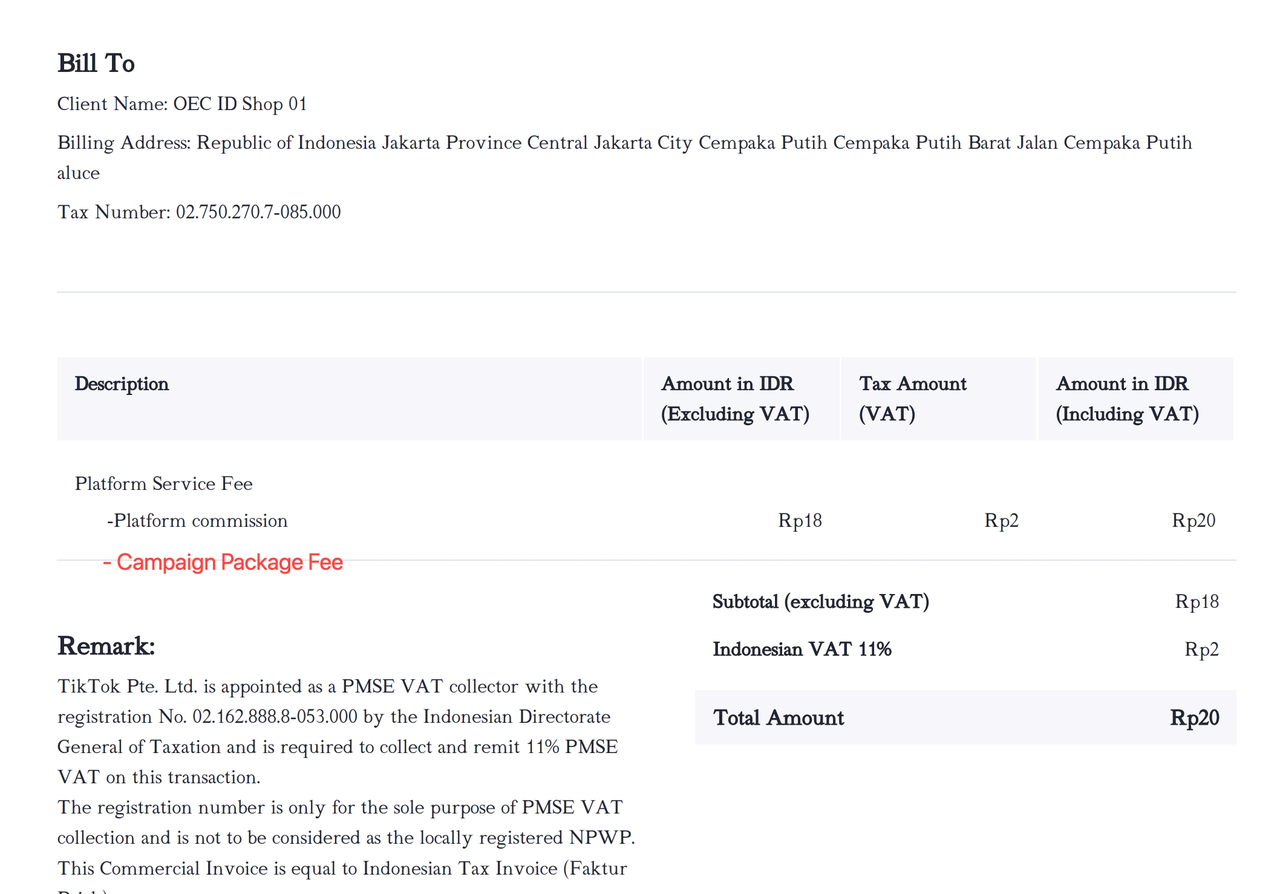Select the bold Rp20 total amount value

pyautogui.click(x=1195, y=718)
